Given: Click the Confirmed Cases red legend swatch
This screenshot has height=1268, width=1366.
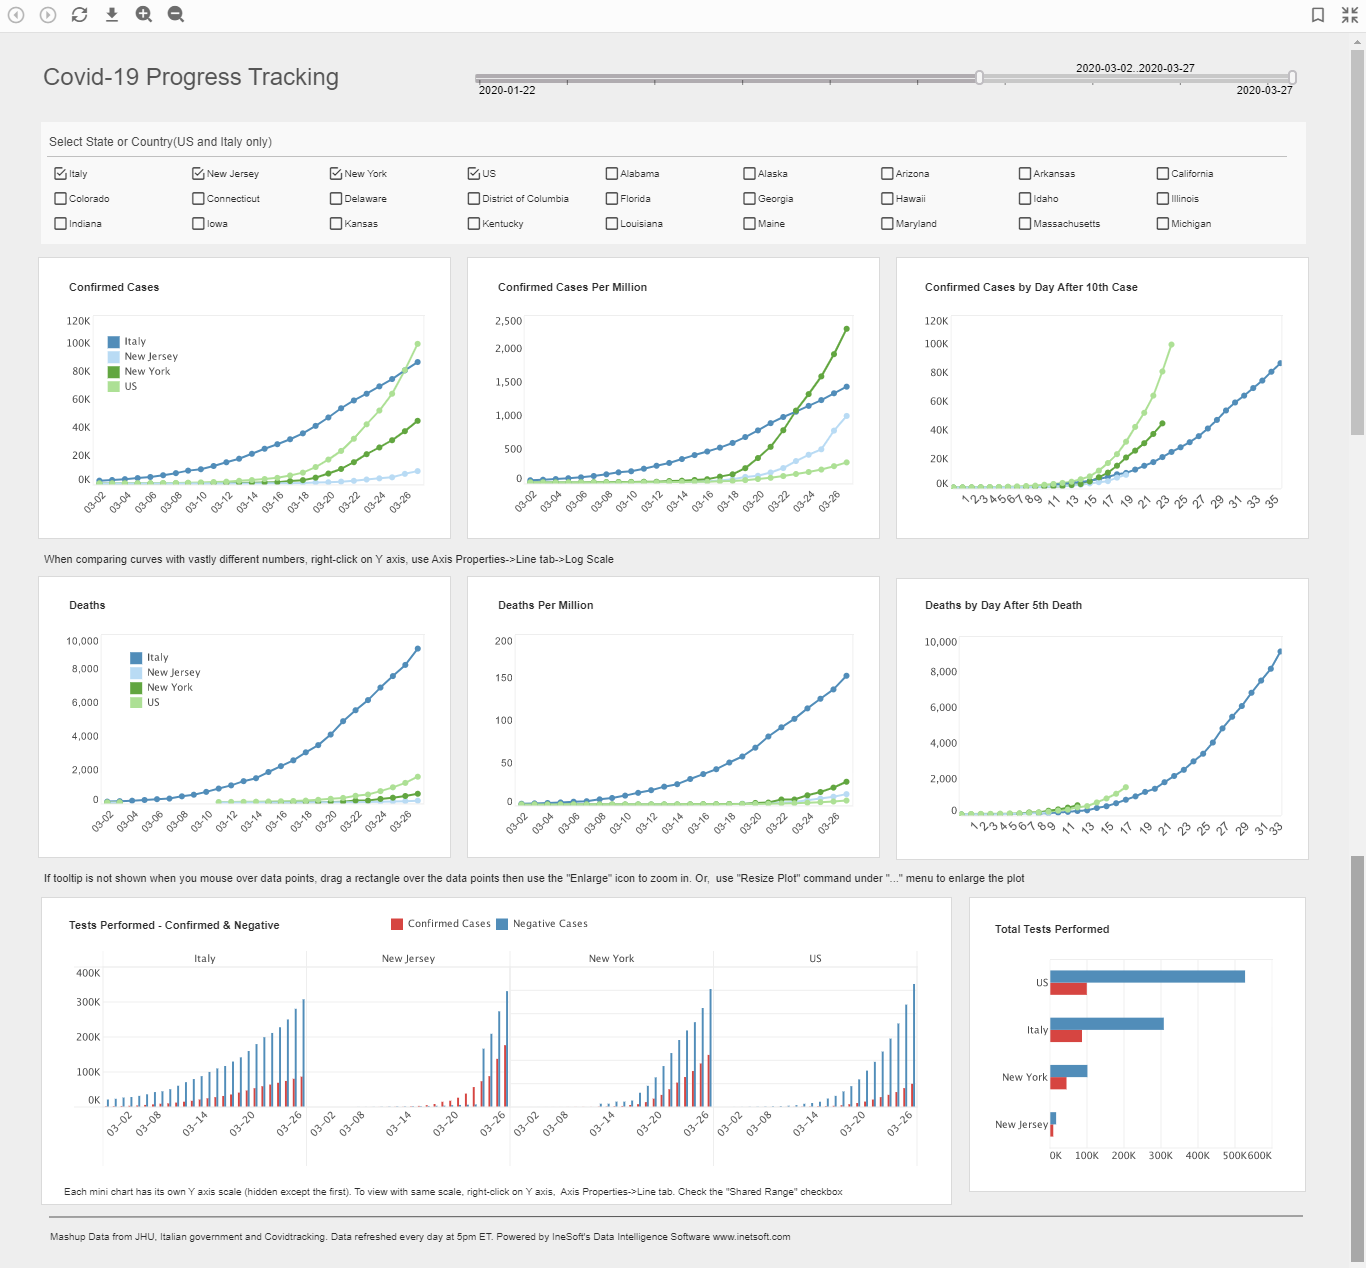Looking at the screenshot, I should (x=397, y=924).
